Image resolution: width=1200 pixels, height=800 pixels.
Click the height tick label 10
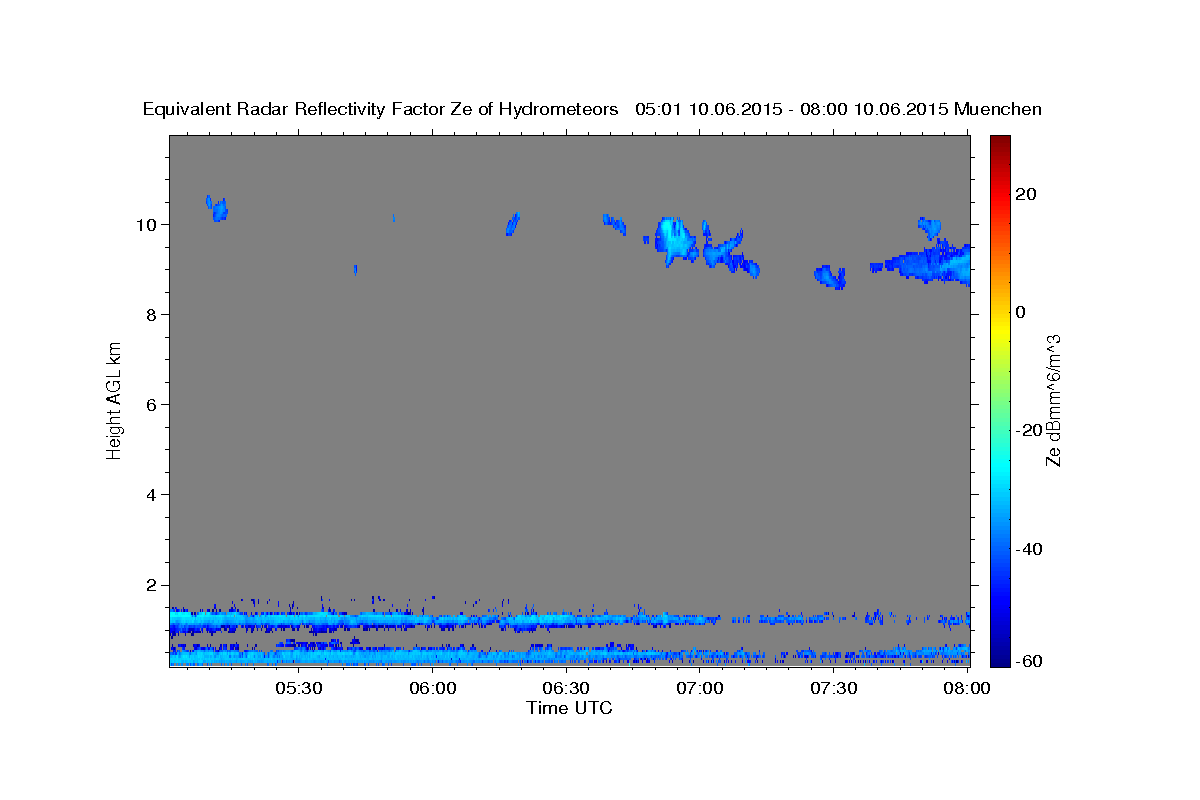click(x=146, y=224)
